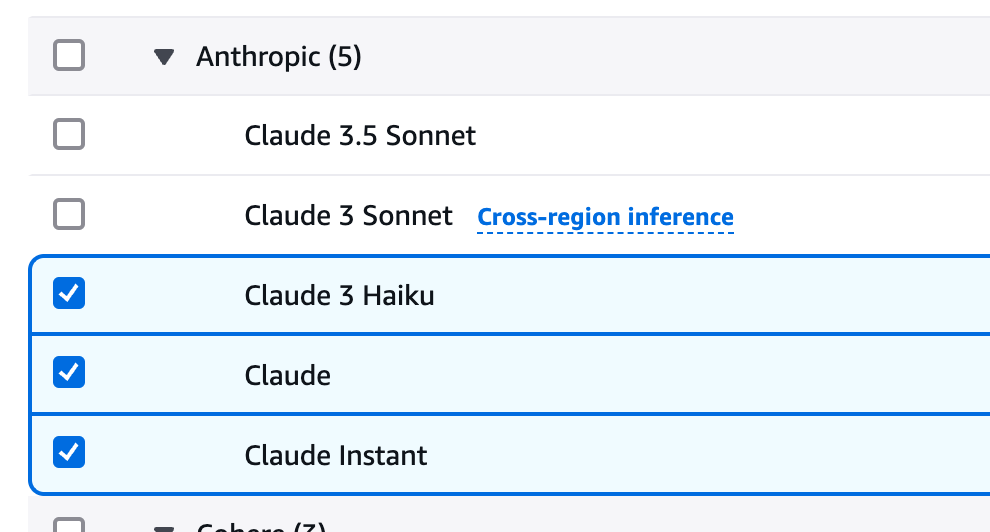Check the Anthropic (5) group checkbox
This screenshot has width=990, height=532.
[69, 56]
